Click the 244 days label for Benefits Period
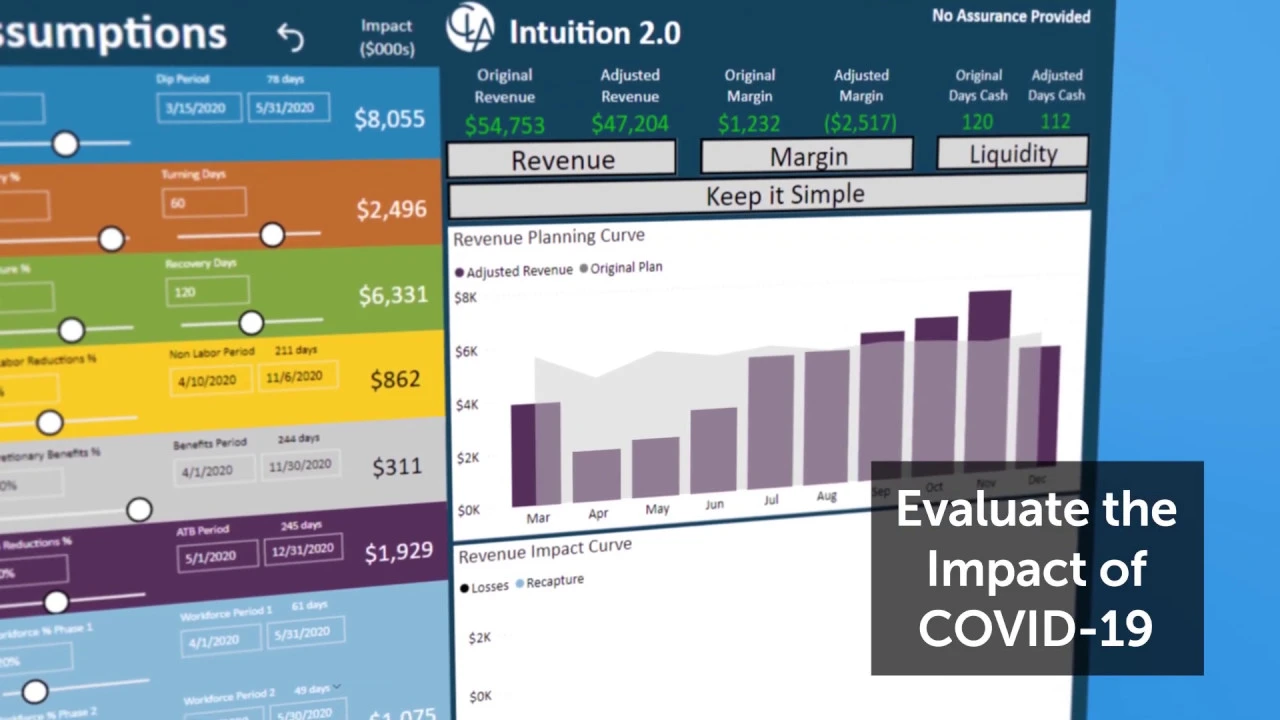 pyautogui.click(x=299, y=438)
